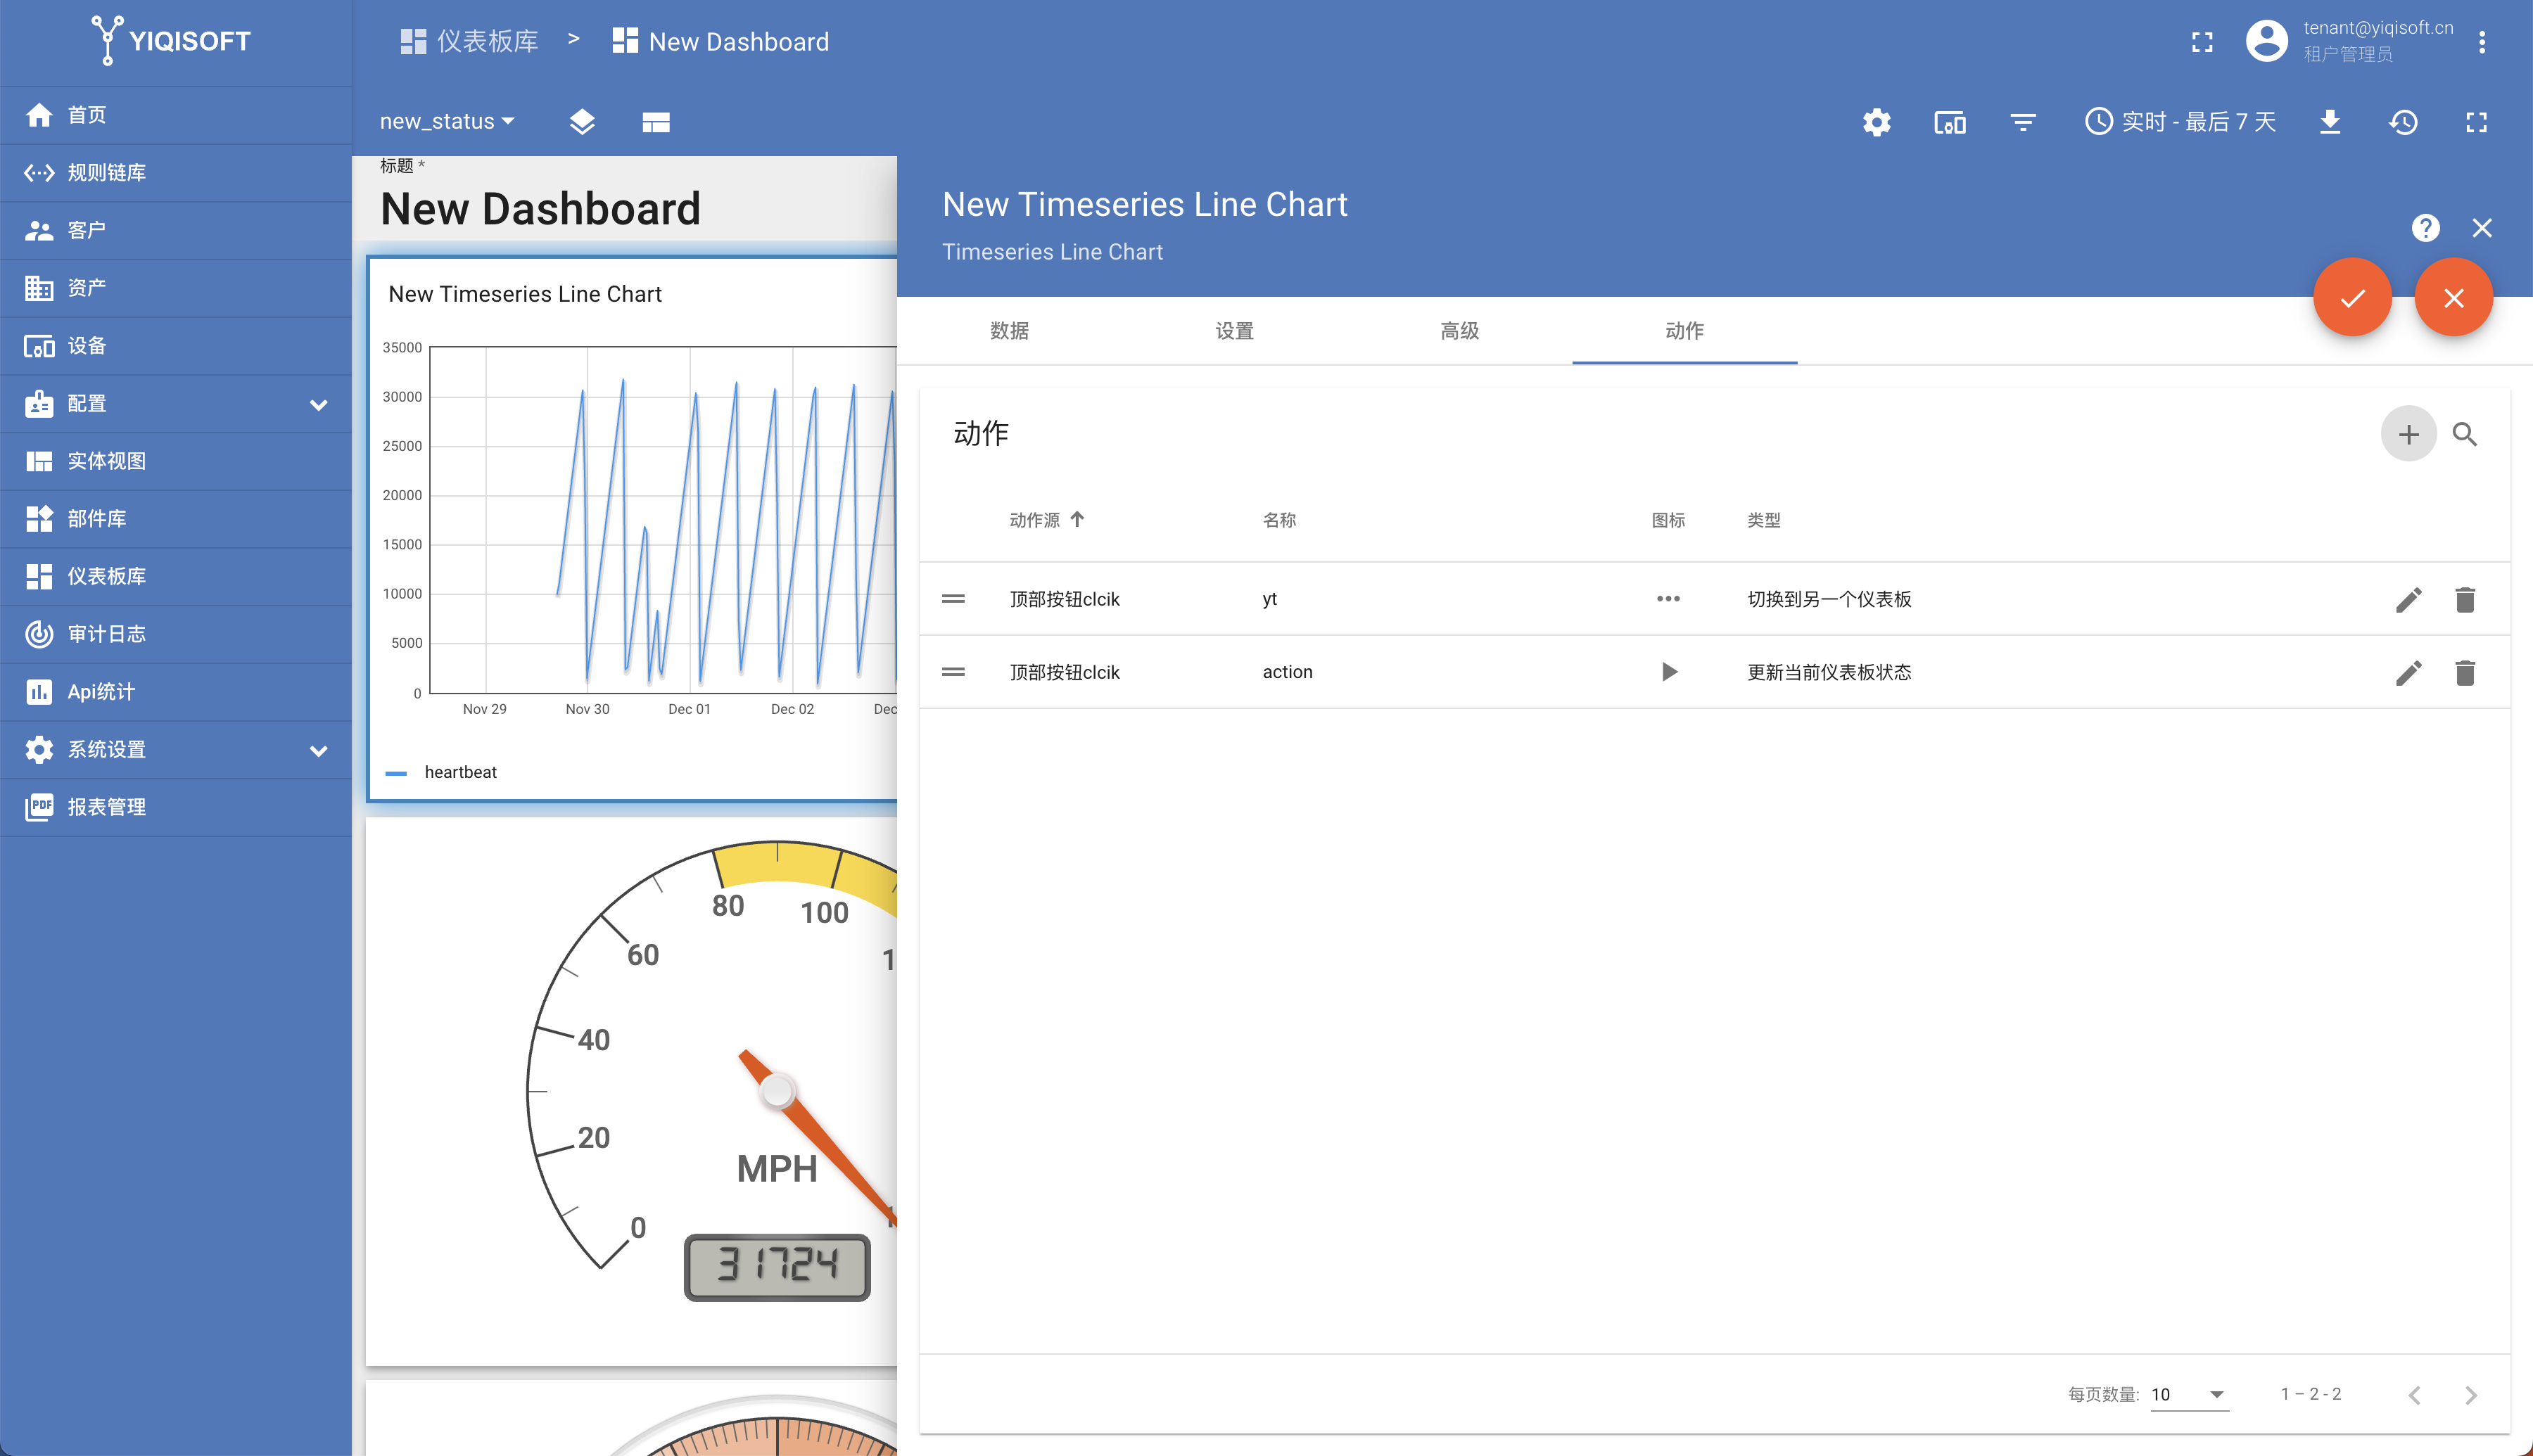The height and width of the screenshot is (1456, 2533).
Task: Expand the new_status state dropdown
Action: (446, 122)
